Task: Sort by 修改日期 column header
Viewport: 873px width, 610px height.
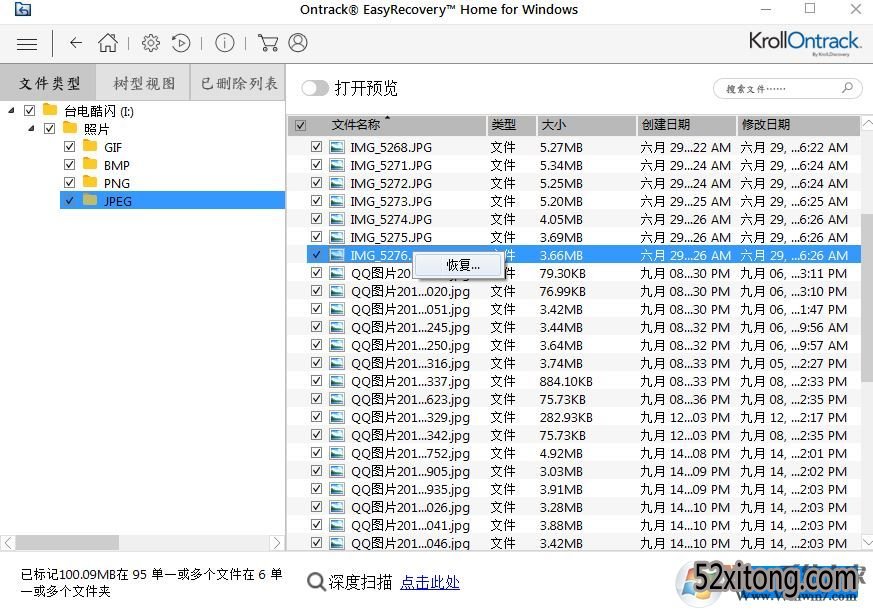Action: tap(799, 125)
